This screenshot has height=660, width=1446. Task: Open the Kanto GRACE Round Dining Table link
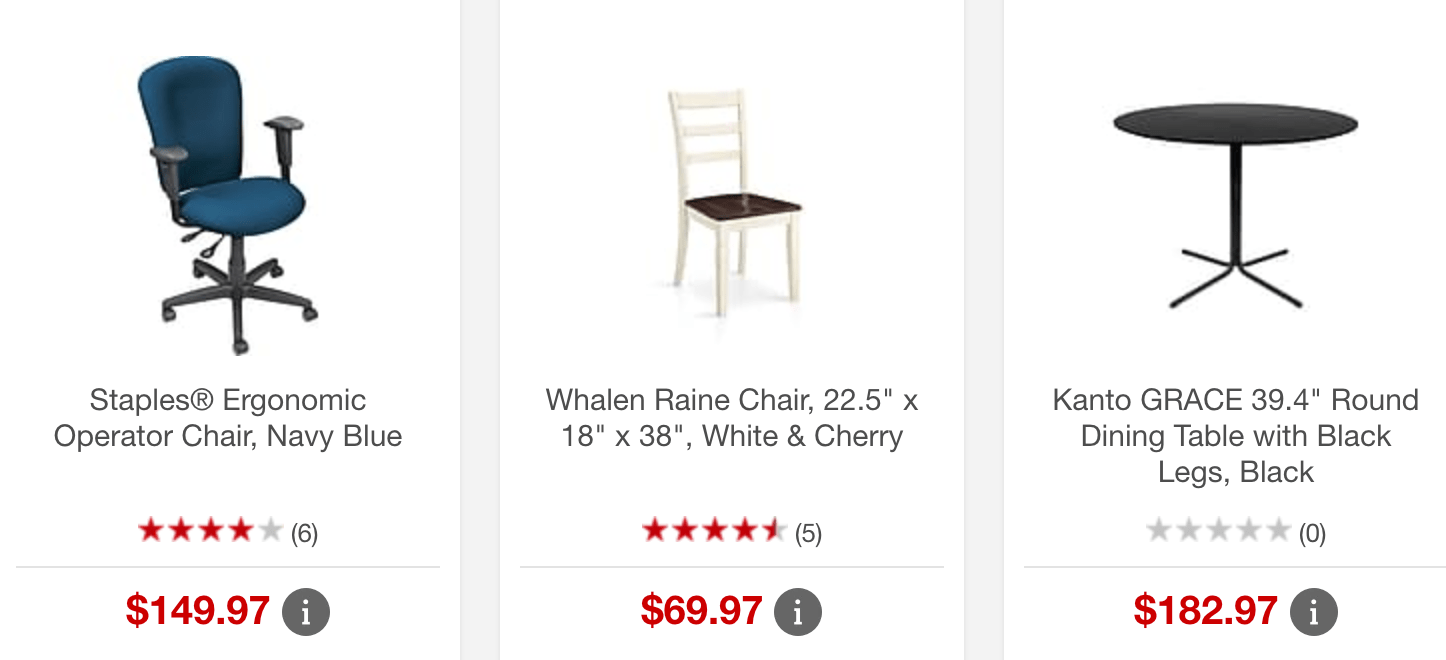pyautogui.click(x=1236, y=436)
